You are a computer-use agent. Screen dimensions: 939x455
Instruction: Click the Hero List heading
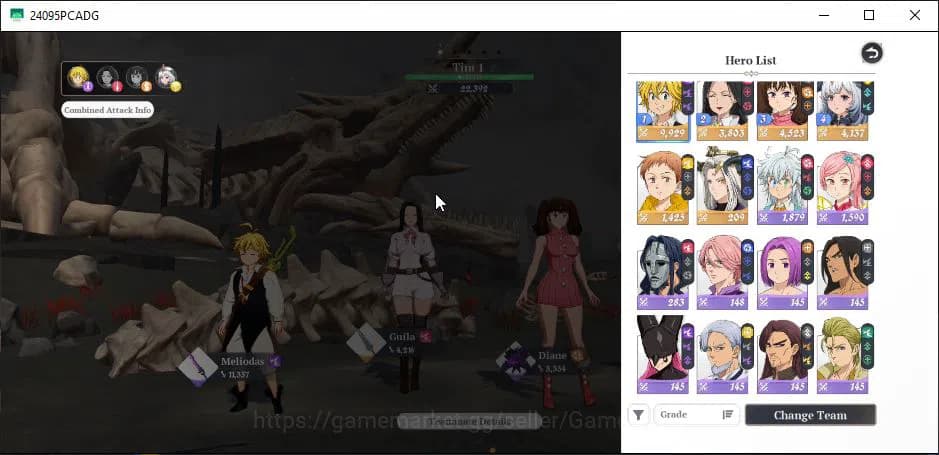click(750, 60)
